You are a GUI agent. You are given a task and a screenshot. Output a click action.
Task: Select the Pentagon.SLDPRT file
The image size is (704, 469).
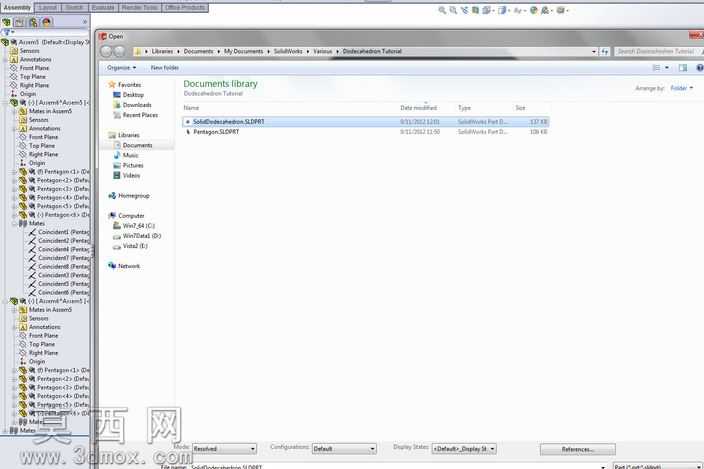pyautogui.click(x=365, y=132)
